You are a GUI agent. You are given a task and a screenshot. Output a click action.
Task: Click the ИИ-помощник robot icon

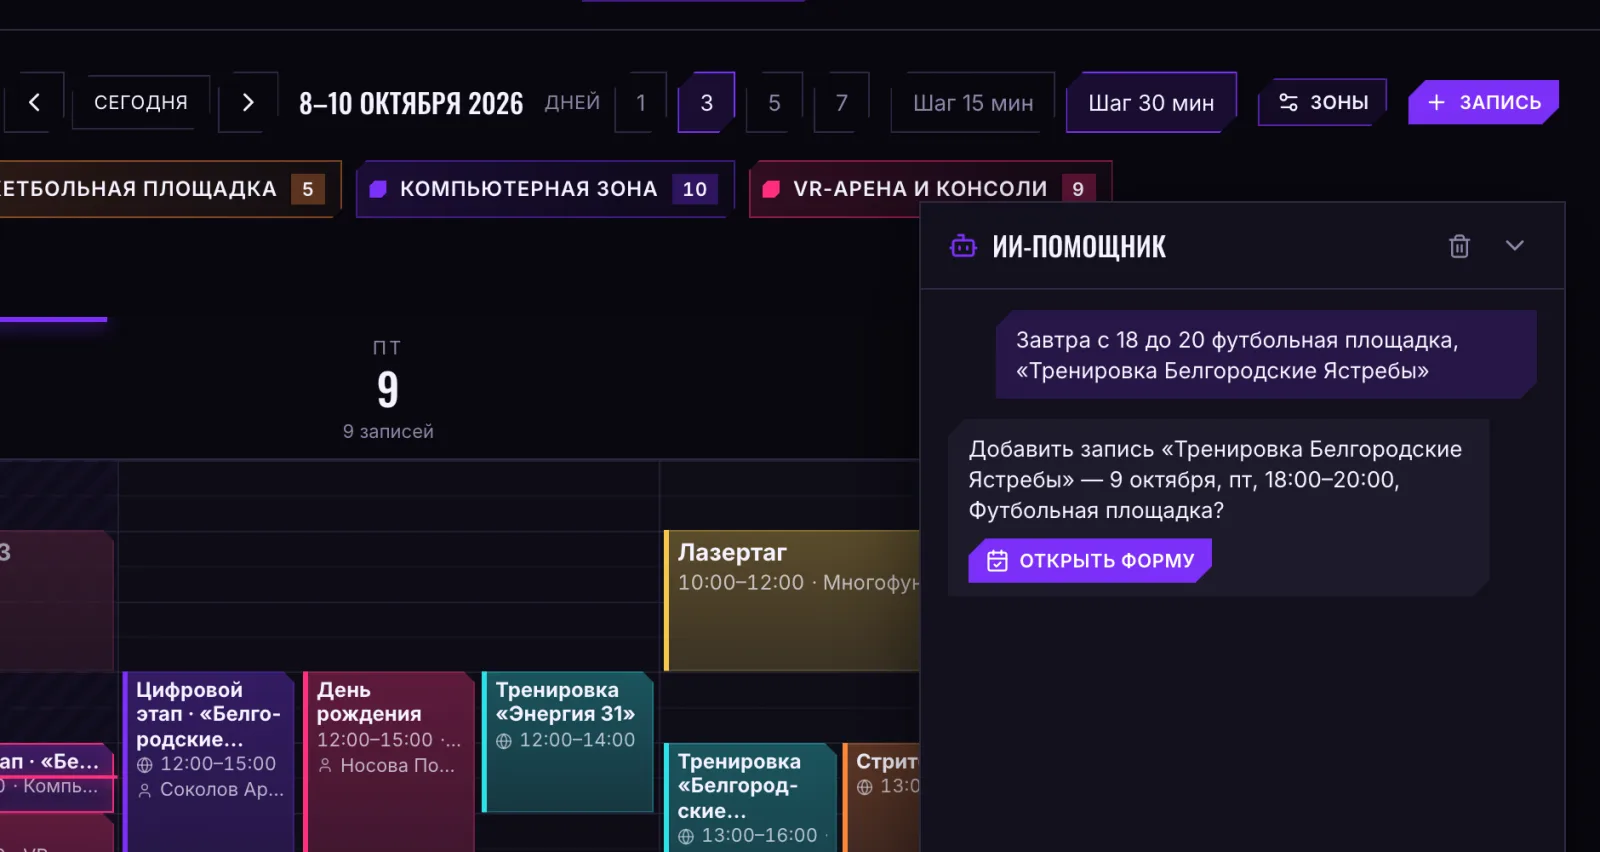point(963,246)
